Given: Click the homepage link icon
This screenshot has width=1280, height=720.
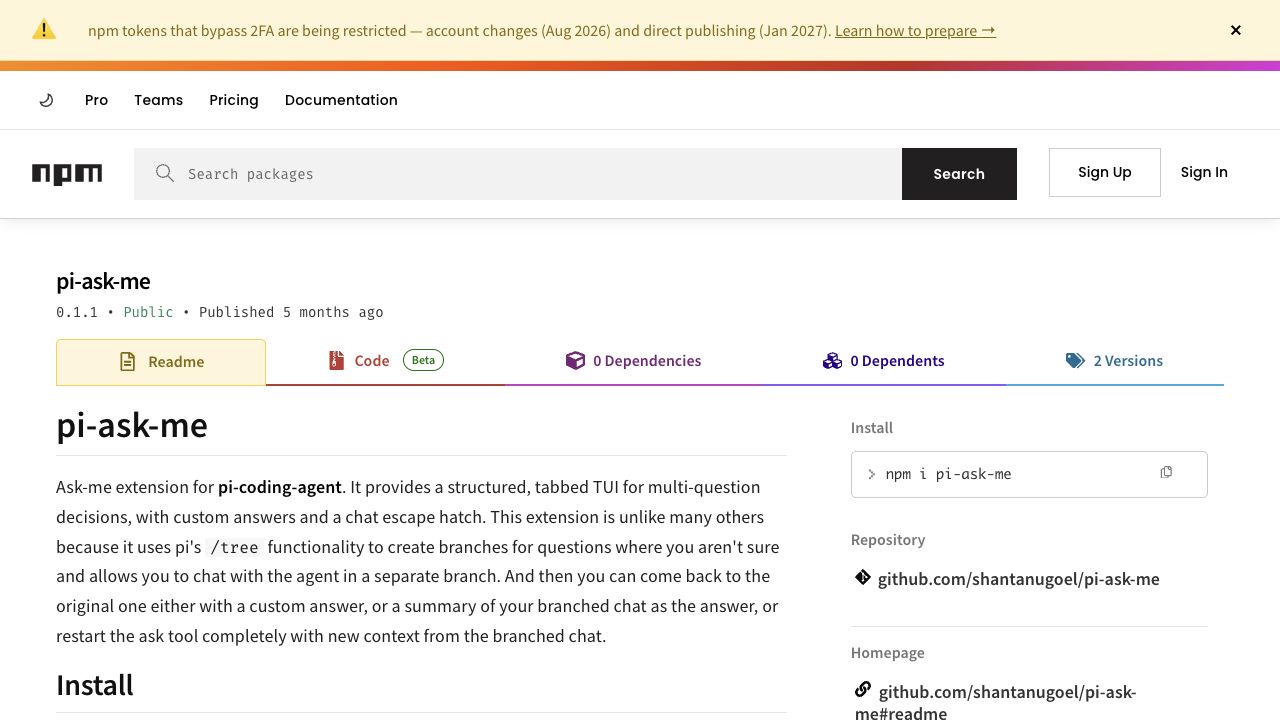Looking at the screenshot, I should coord(863,690).
